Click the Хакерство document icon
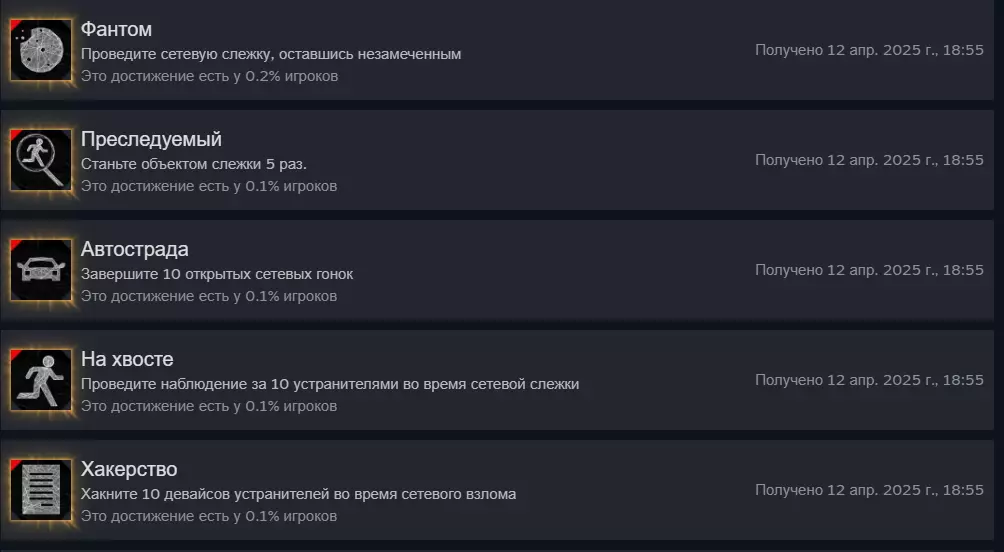 click(x=41, y=490)
